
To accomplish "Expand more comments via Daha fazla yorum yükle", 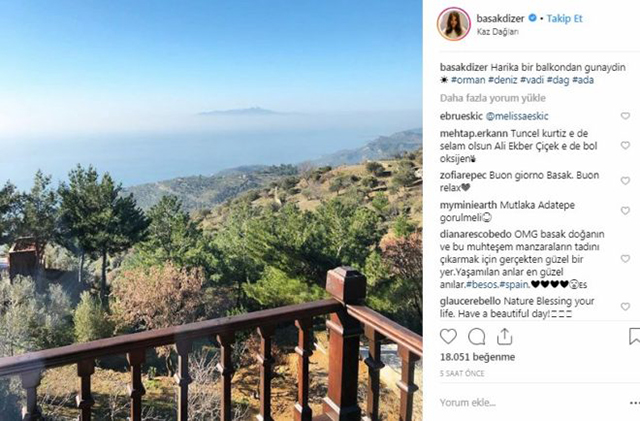I will click(493, 98).
